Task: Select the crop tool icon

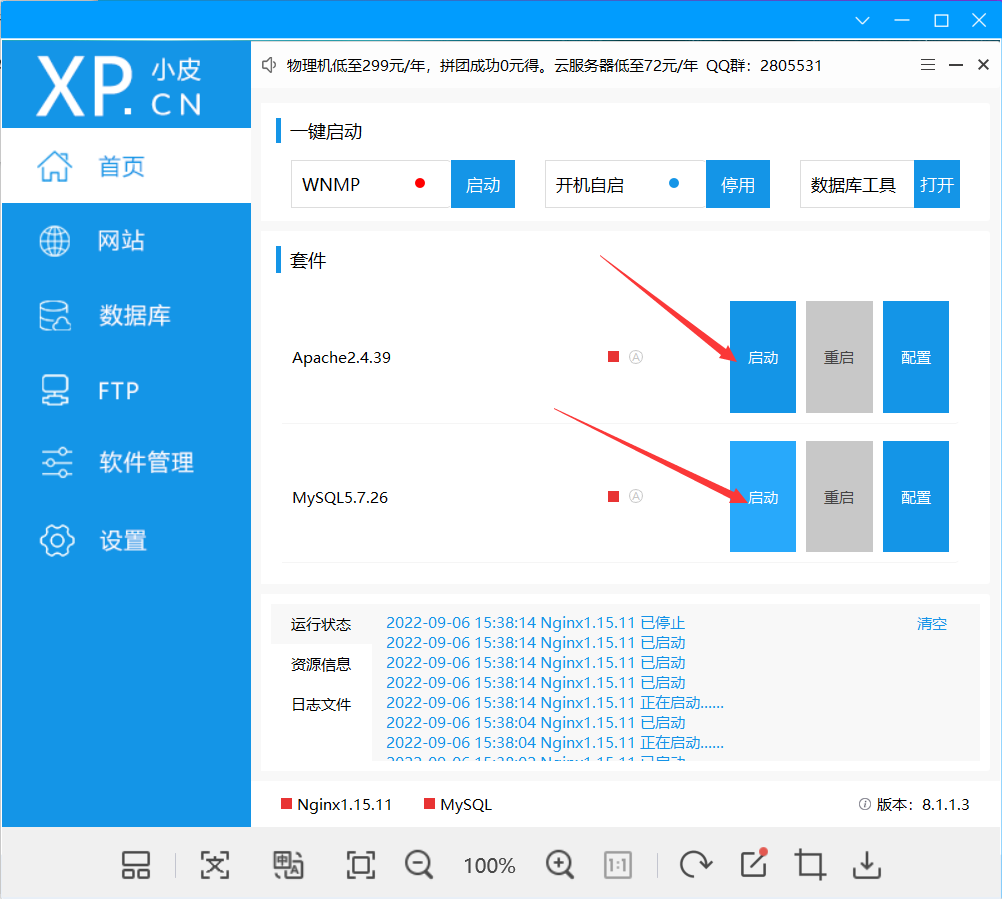Action: tap(810, 865)
